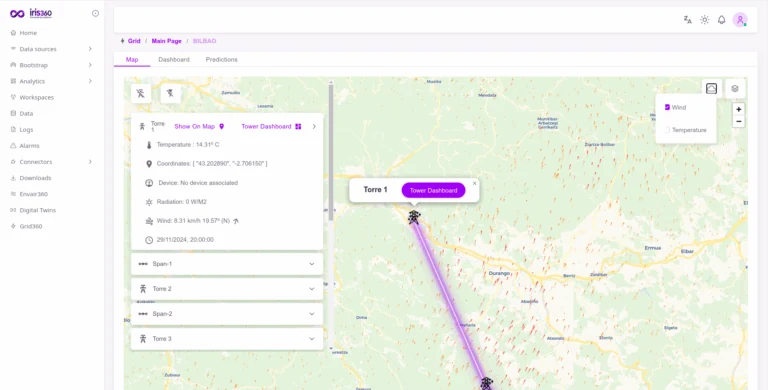The width and height of the screenshot is (768, 390).
Task: Click the Device: No device associated text
Action: point(198,183)
